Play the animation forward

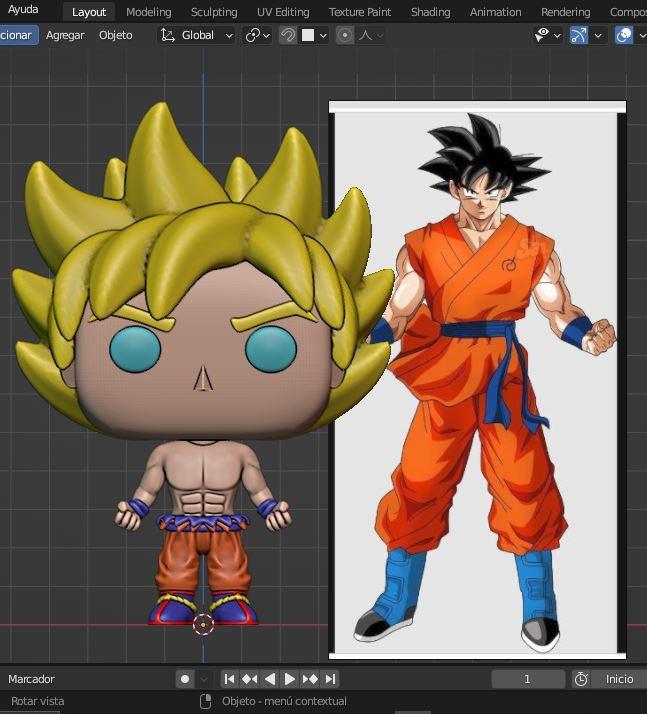289,679
